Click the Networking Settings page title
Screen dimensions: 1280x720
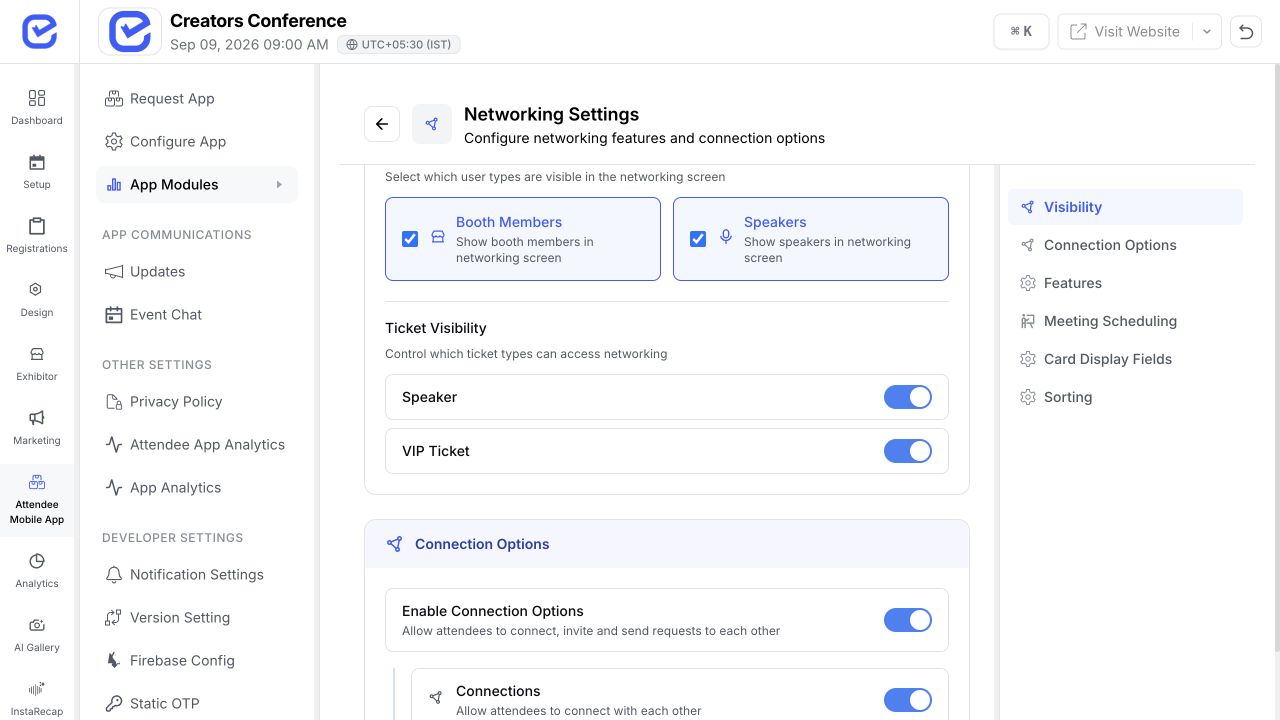pyautogui.click(x=551, y=114)
